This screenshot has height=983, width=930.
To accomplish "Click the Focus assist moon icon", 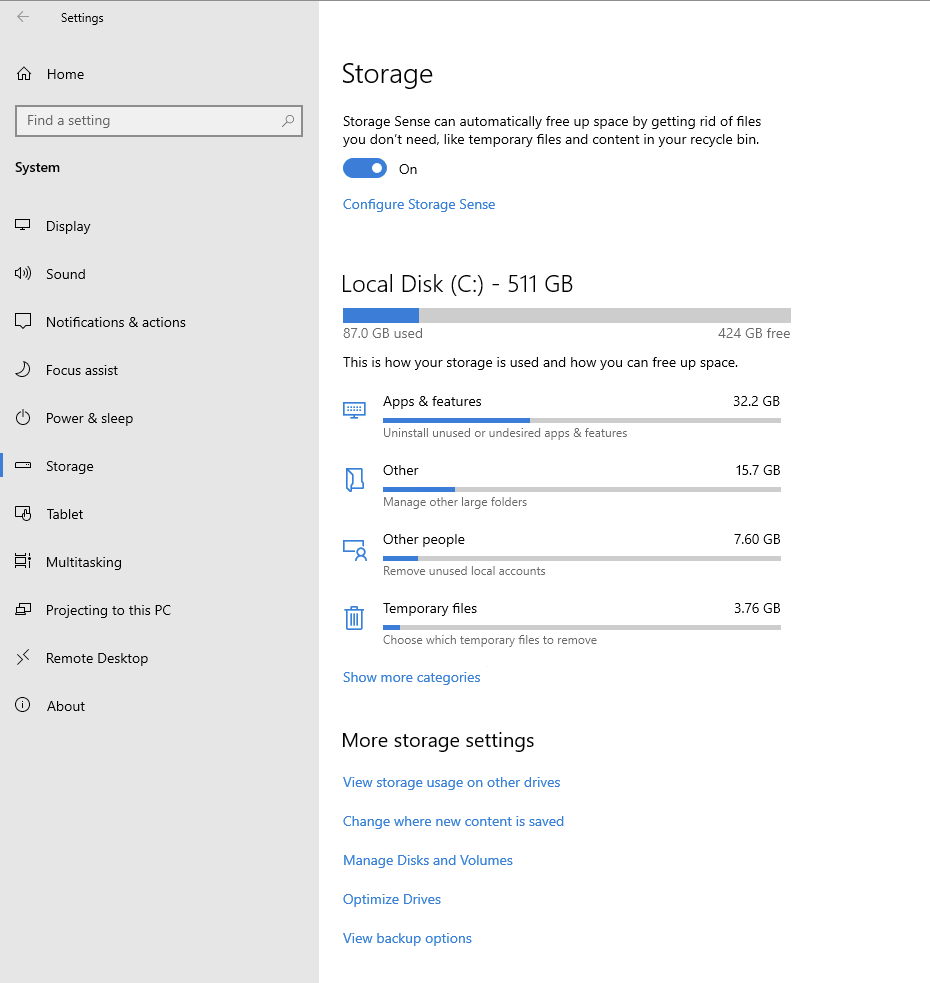I will (x=23, y=370).
